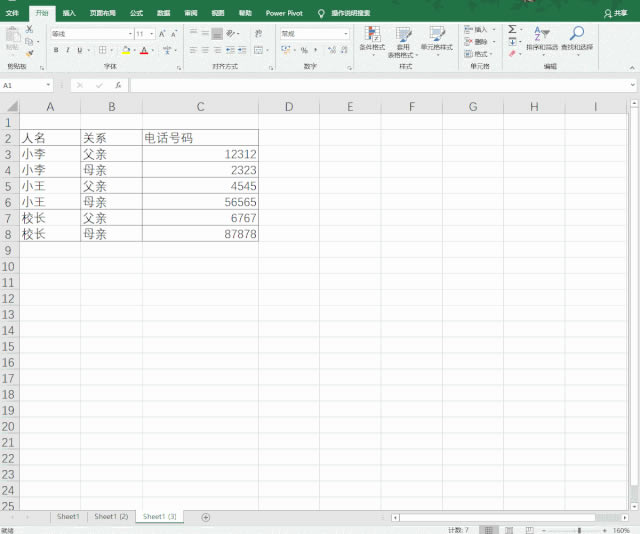Switch to the Sheet1 (2) worksheet tab

tap(111, 517)
